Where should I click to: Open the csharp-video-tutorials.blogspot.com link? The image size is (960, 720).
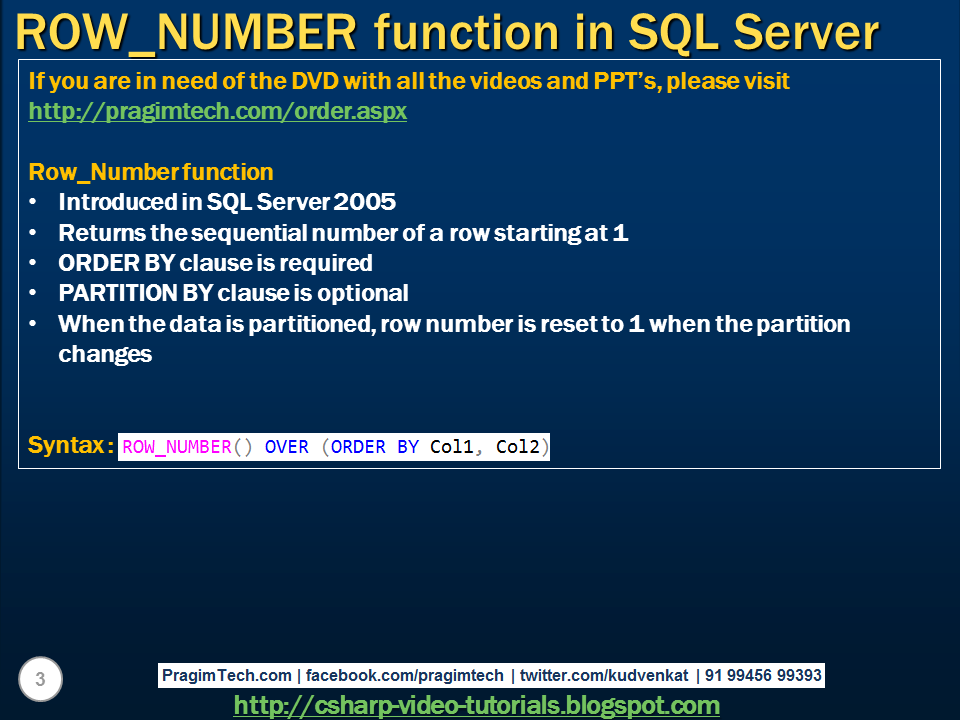pyautogui.click(x=478, y=705)
